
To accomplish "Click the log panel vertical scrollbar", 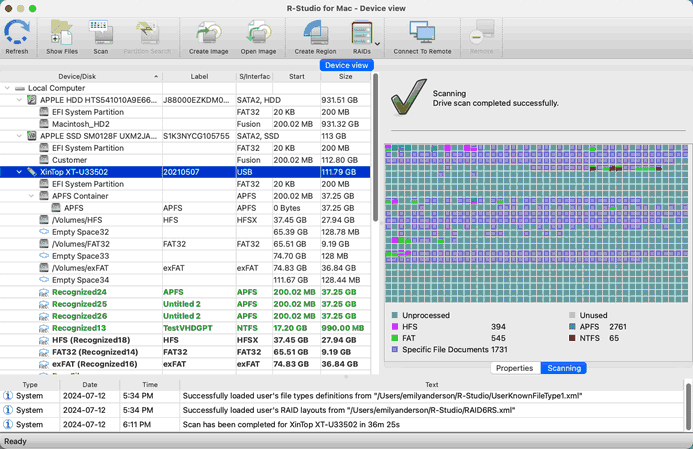I will 688,407.
